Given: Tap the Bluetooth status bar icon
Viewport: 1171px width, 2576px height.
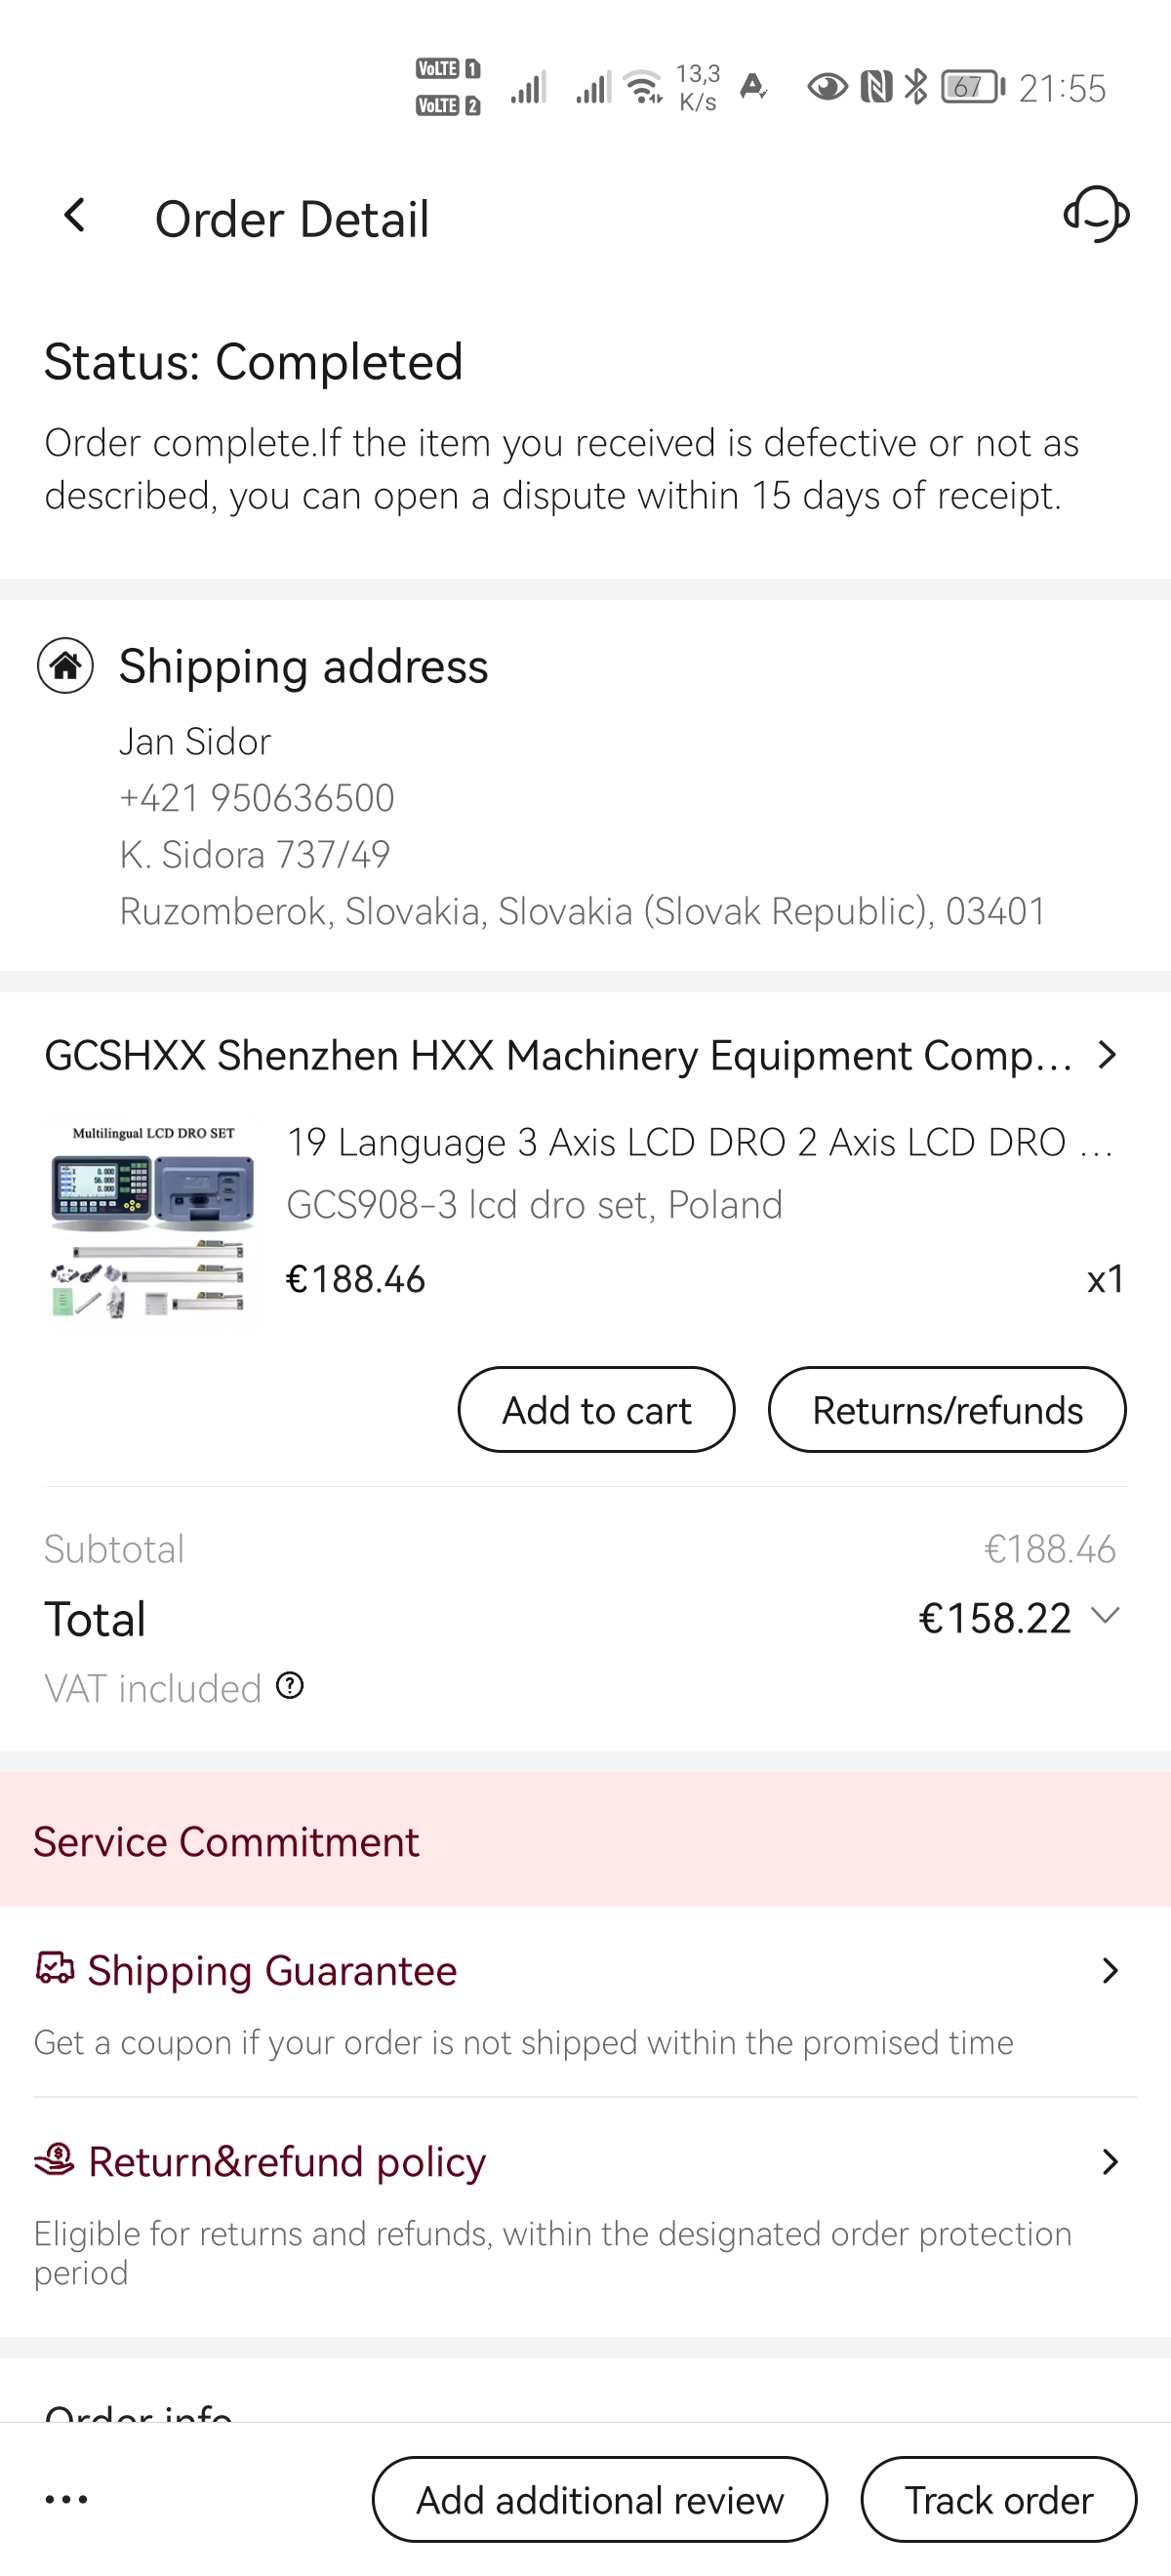Looking at the screenshot, I should pos(915,87).
